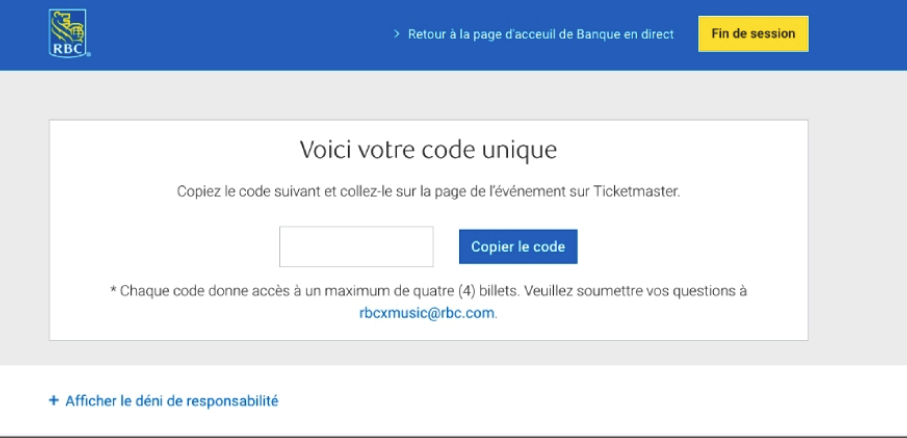
Task: Click inside the unique code input field
Action: pos(356,247)
